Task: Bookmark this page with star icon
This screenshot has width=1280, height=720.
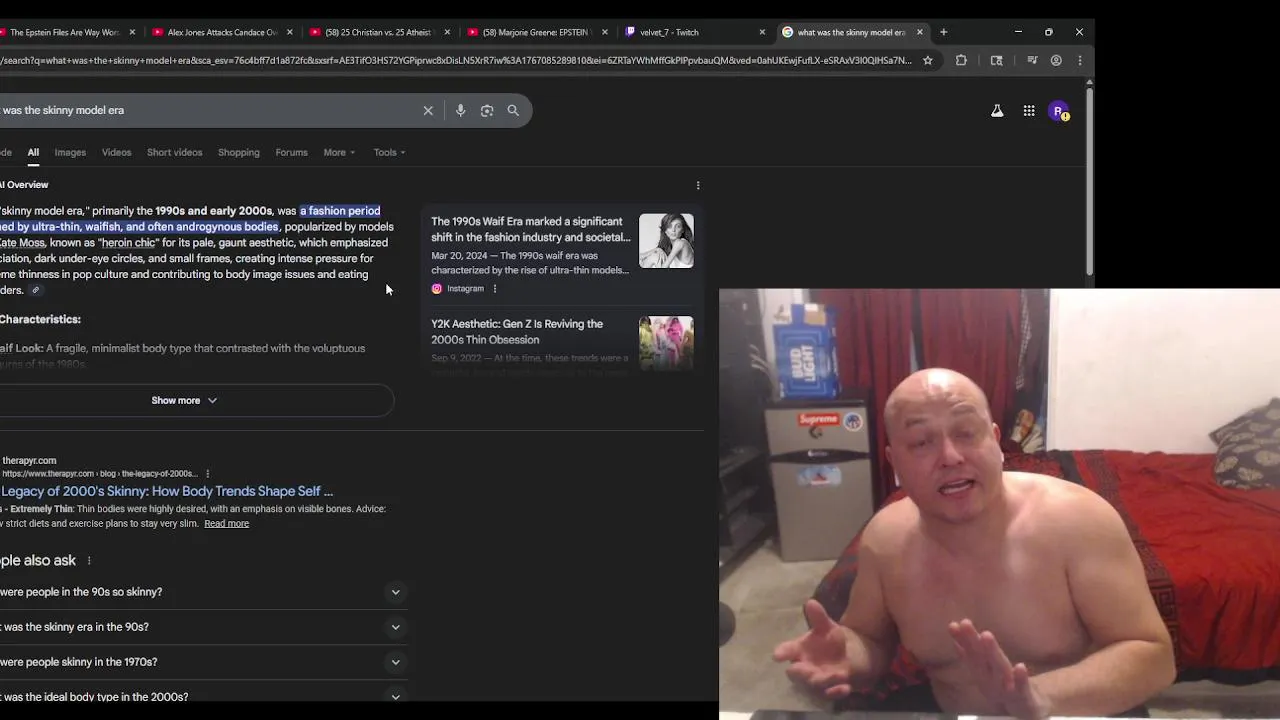Action: pos(928,60)
